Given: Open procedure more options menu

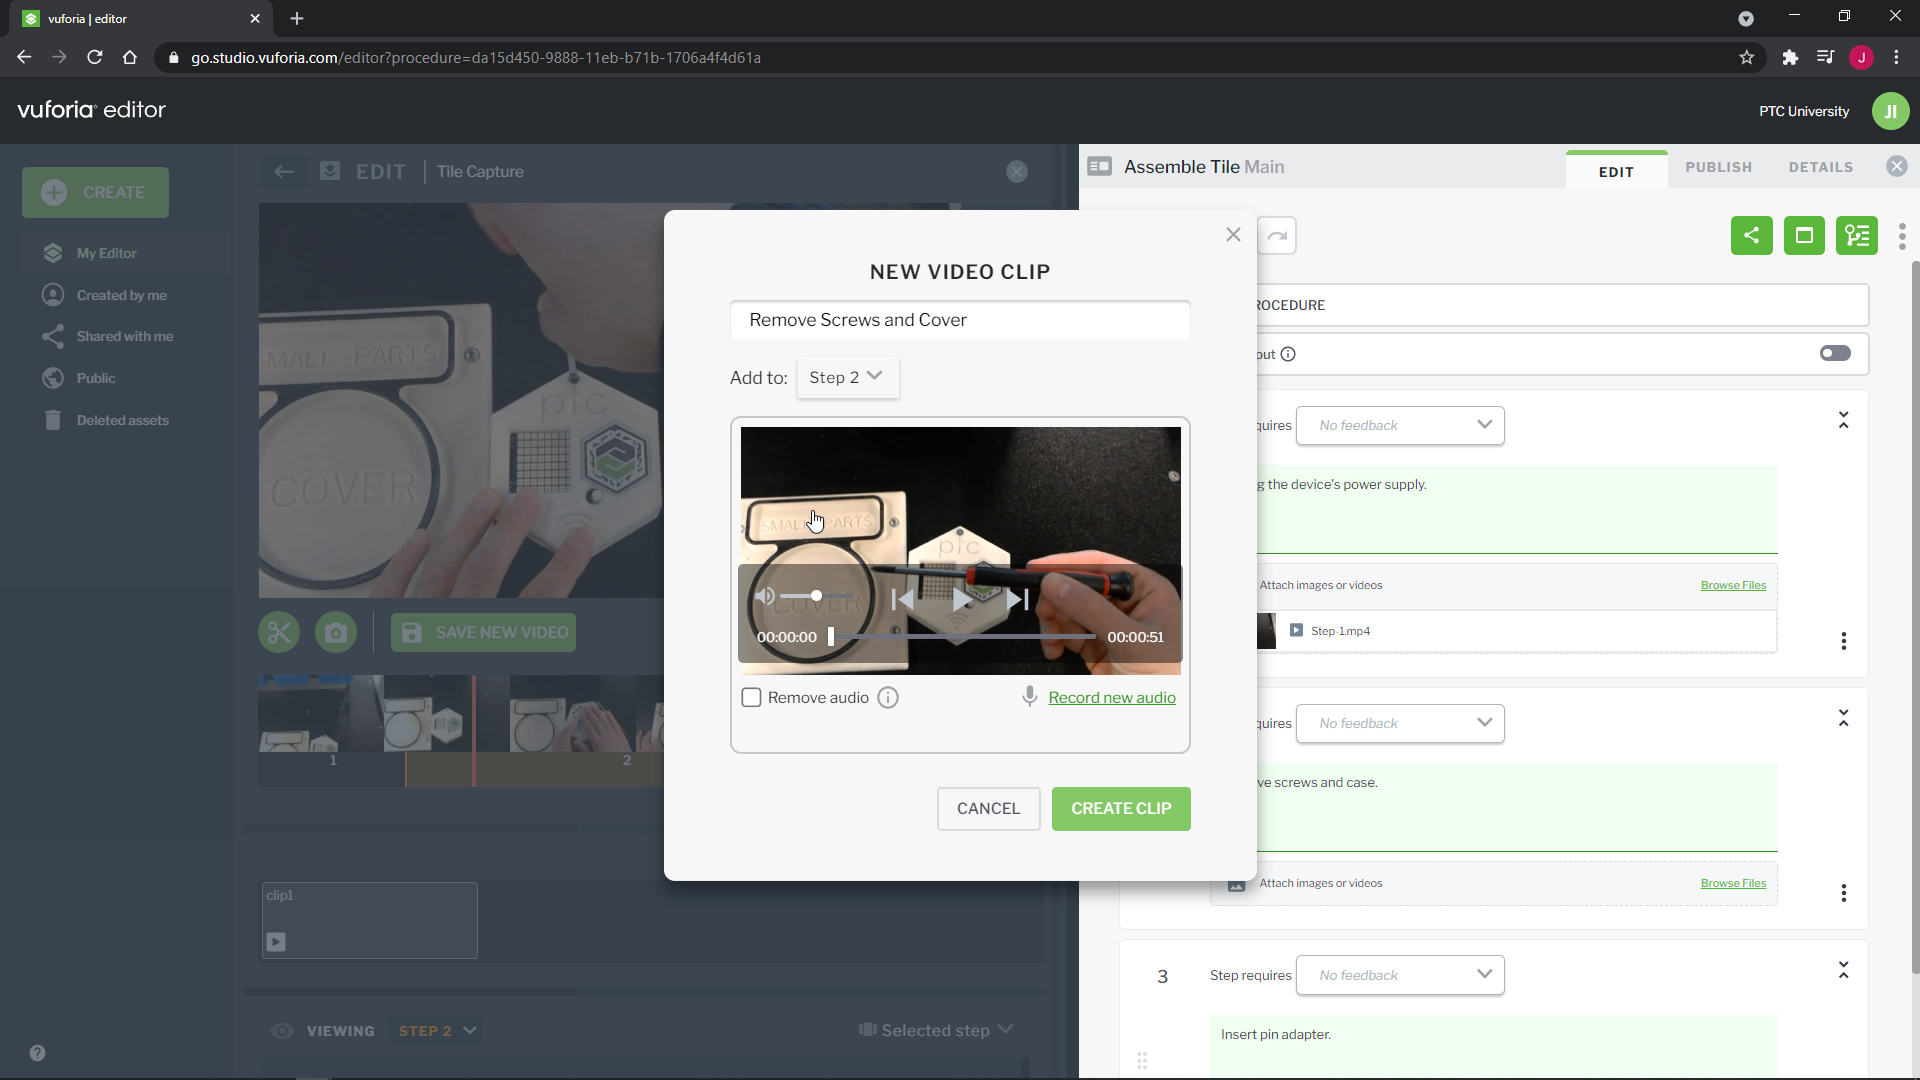Looking at the screenshot, I should pyautogui.click(x=1902, y=236).
